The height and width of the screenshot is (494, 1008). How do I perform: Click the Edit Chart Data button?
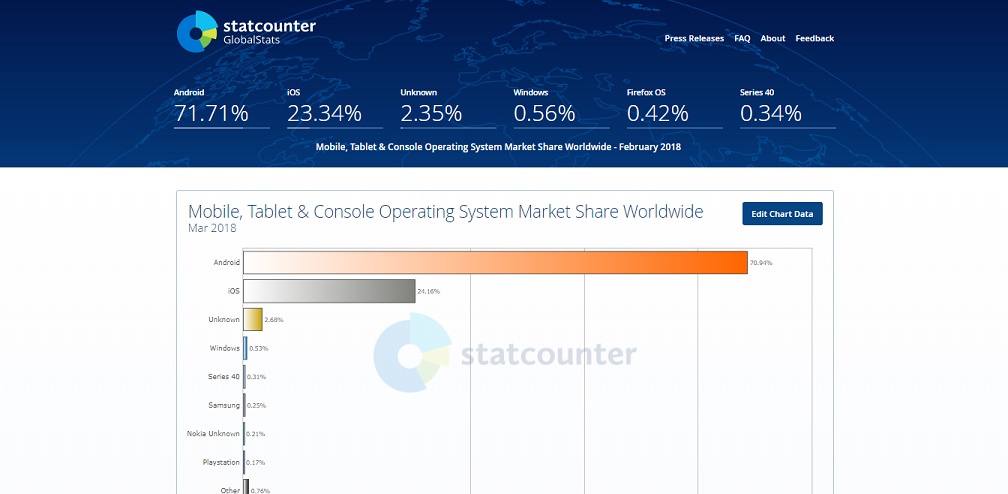tap(782, 214)
